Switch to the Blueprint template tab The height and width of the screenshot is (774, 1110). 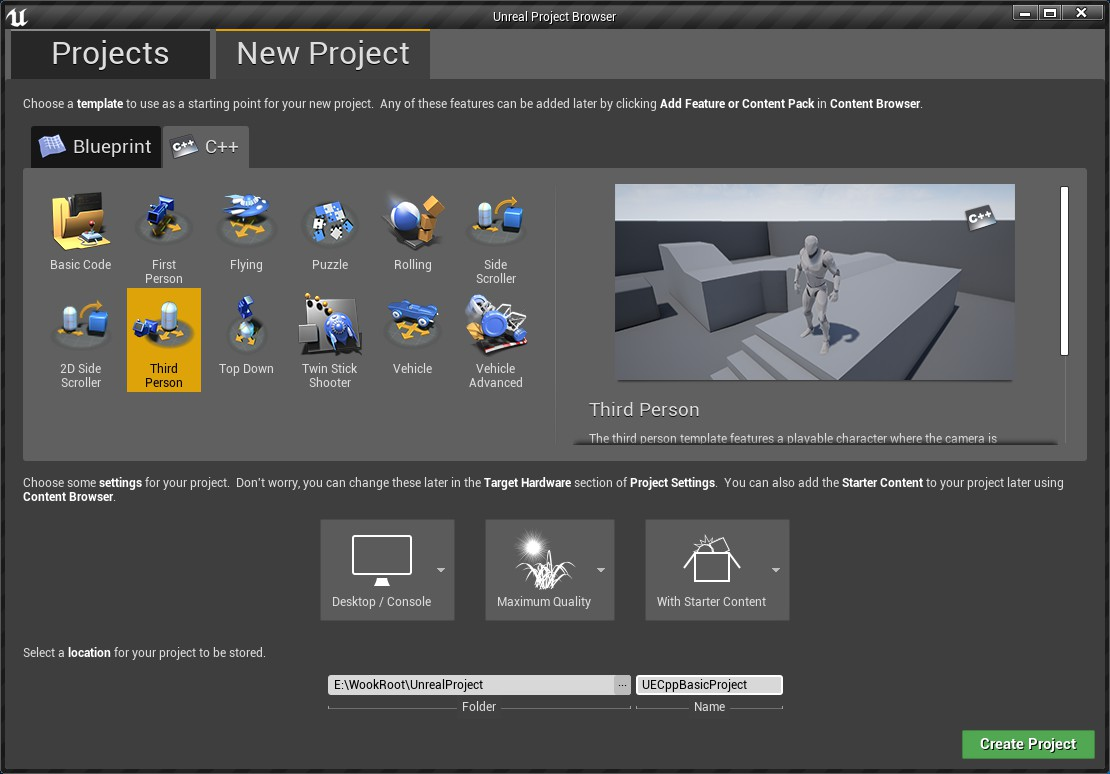coord(96,147)
